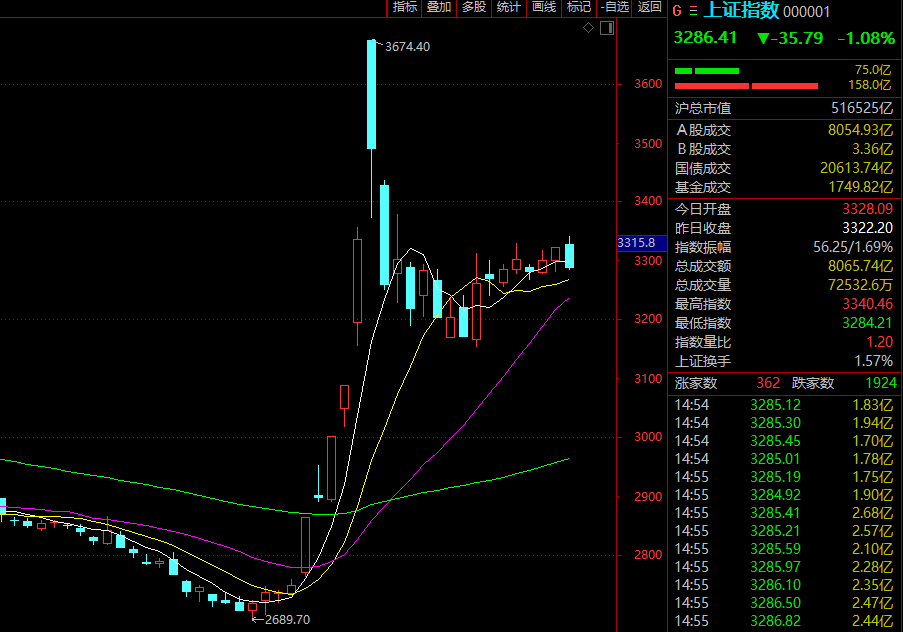
Task: Click the 上证指数 index title
Action: click(741, 10)
